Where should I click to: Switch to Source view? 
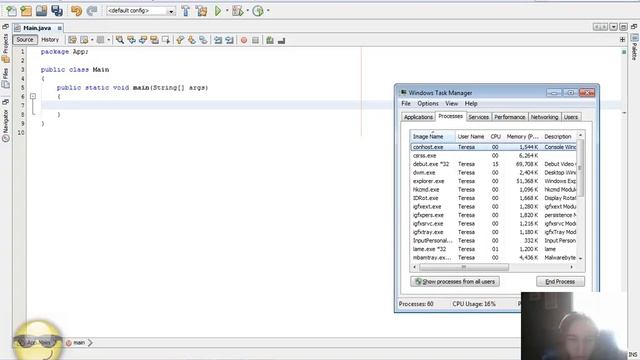click(25, 40)
